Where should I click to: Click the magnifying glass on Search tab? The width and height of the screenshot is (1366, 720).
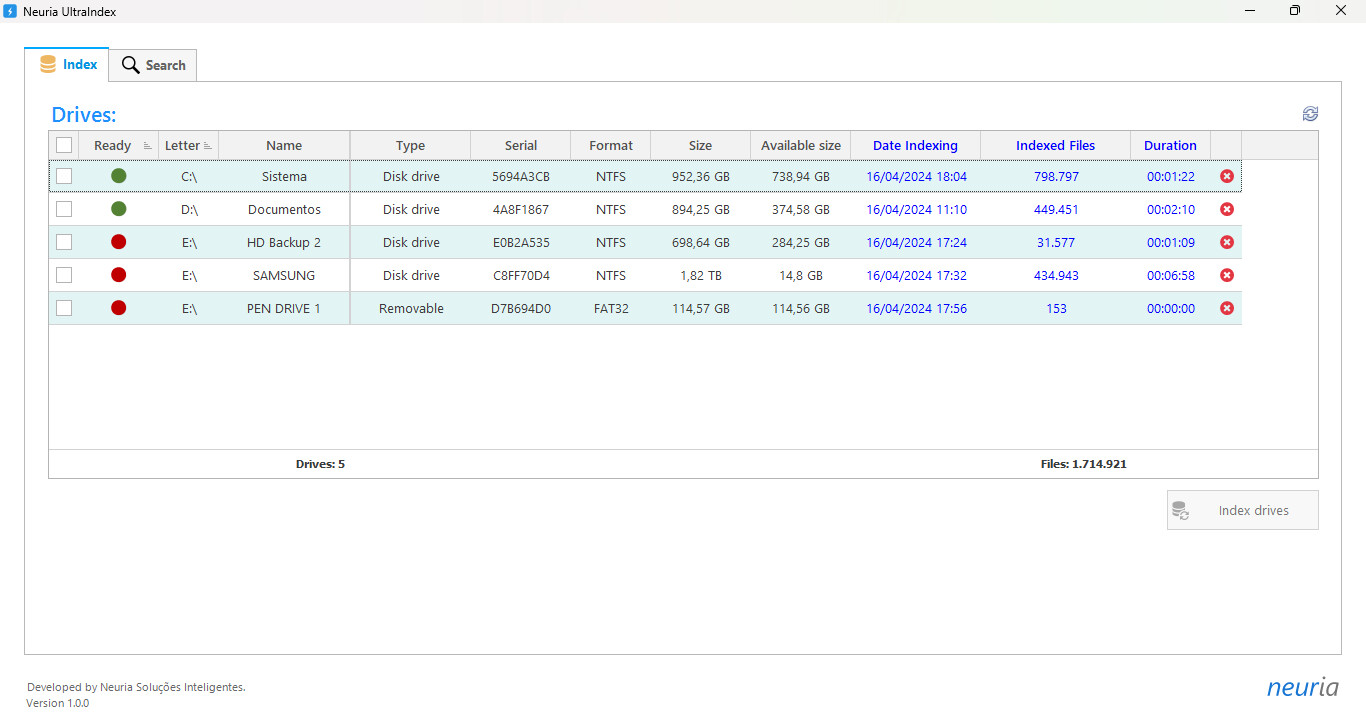[129, 64]
